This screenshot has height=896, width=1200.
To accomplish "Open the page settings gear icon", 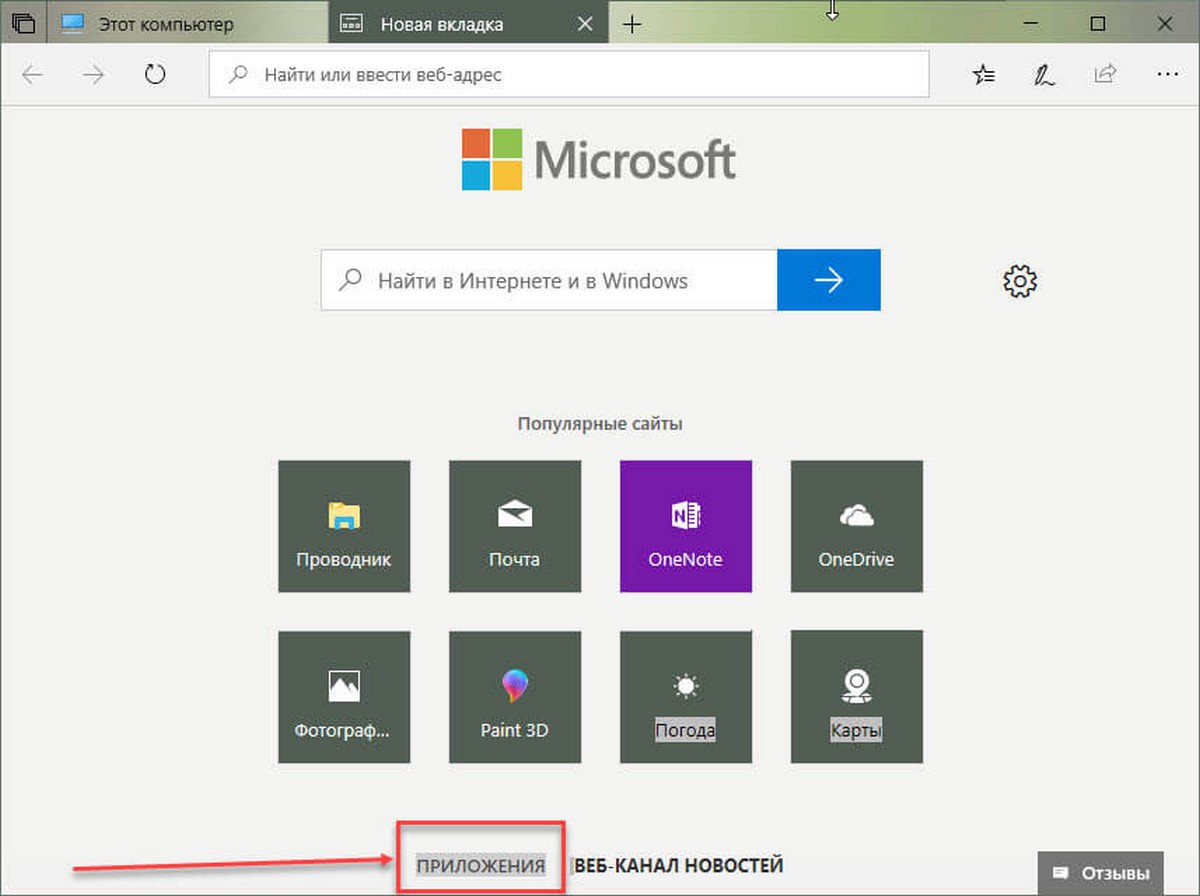I will point(1020,281).
